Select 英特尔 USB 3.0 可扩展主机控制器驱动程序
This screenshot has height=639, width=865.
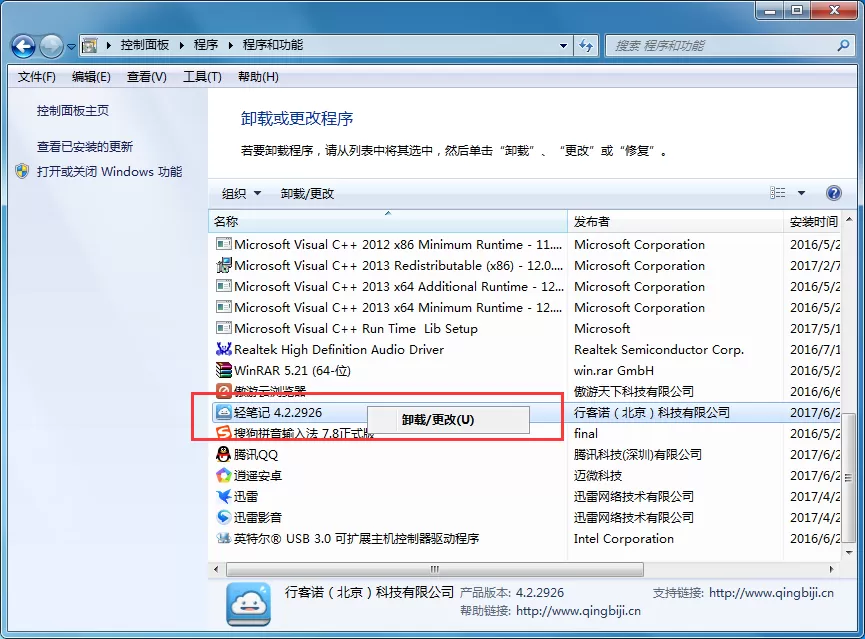coord(356,539)
